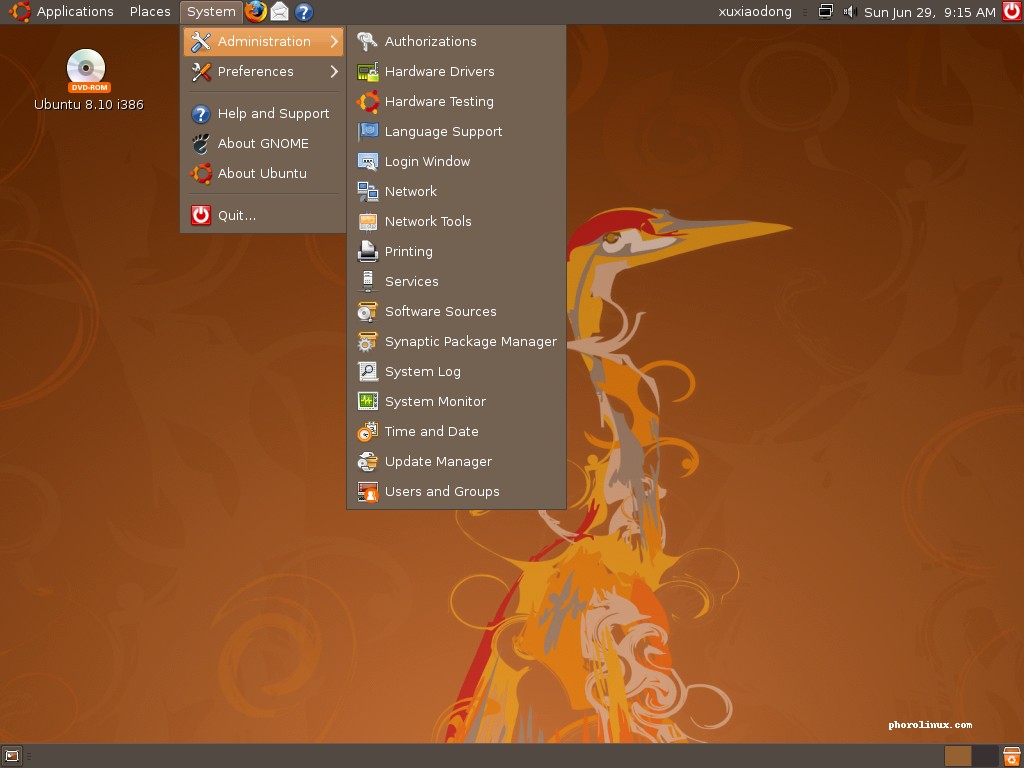This screenshot has height=768, width=1024.
Task: Click the Help question-mark icon in the top panel
Action: click(x=302, y=12)
